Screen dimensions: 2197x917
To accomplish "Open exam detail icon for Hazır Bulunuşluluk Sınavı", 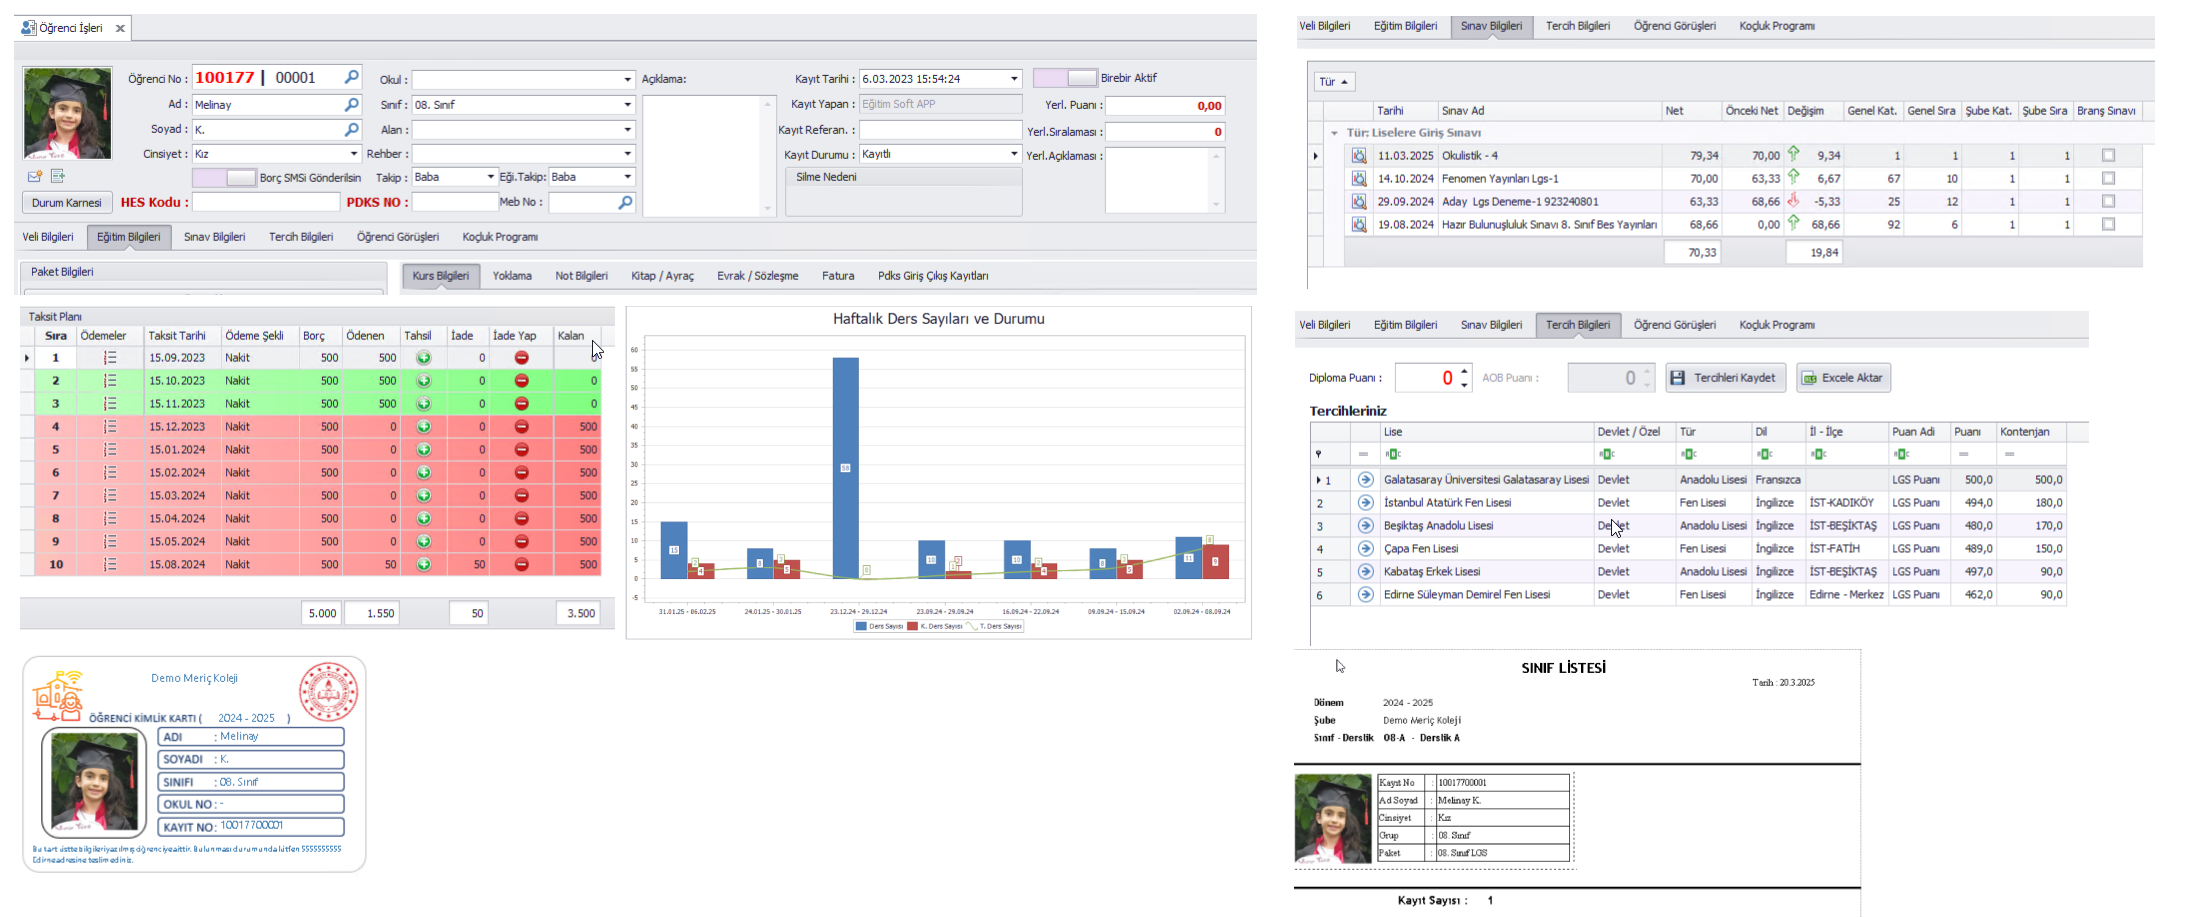I will (1359, 224).
